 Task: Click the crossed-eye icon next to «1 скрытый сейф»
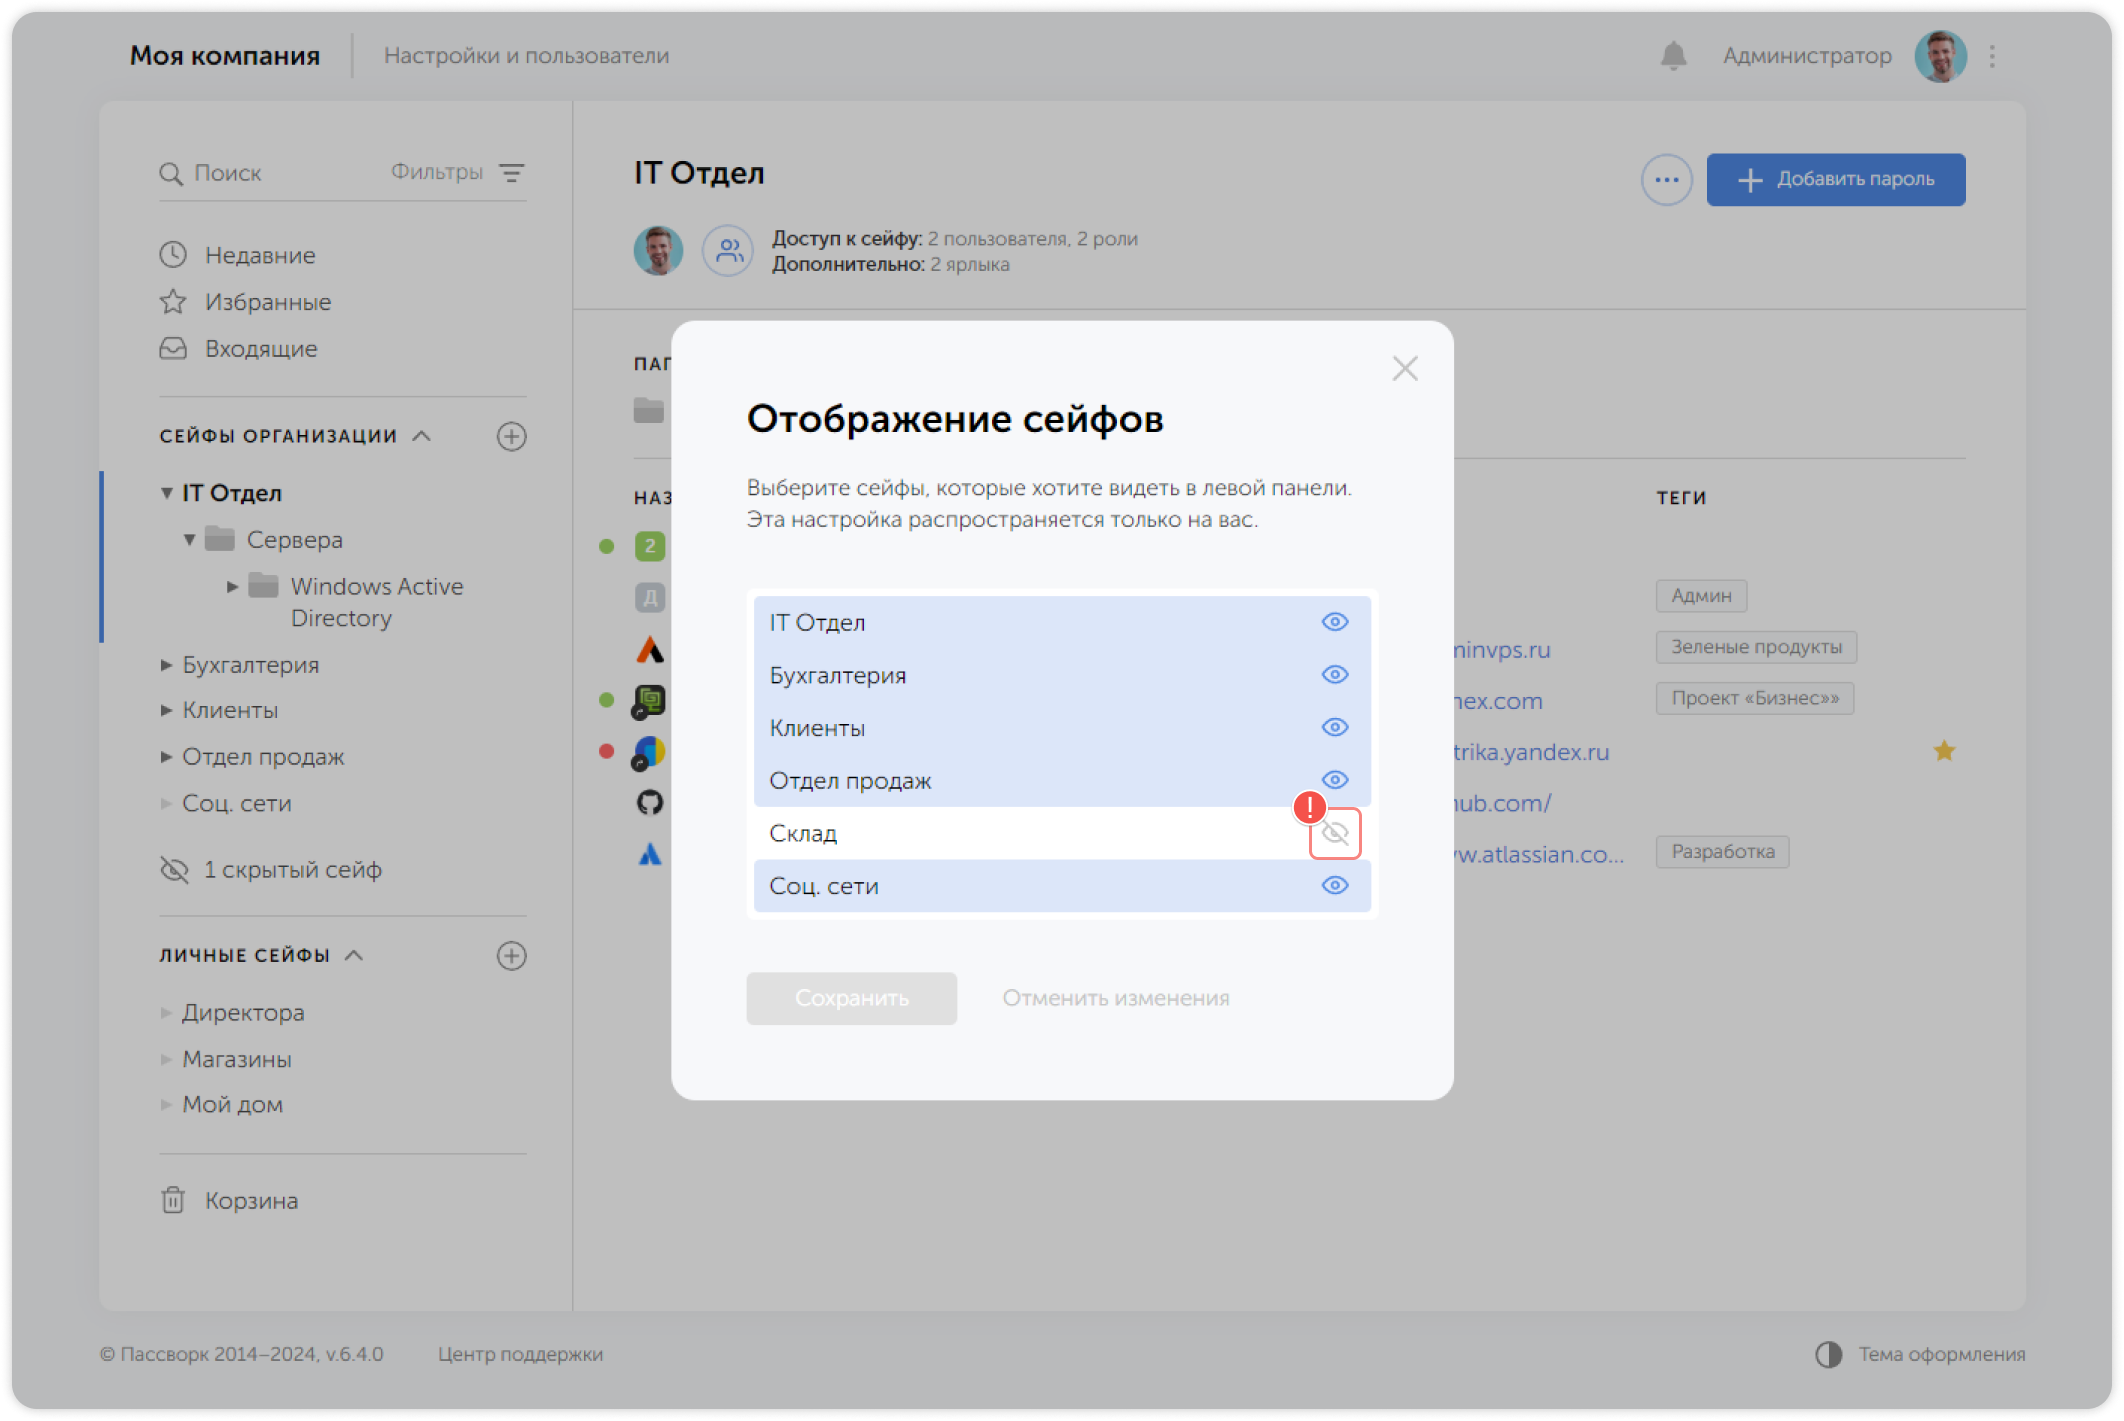tap(173, 870)
